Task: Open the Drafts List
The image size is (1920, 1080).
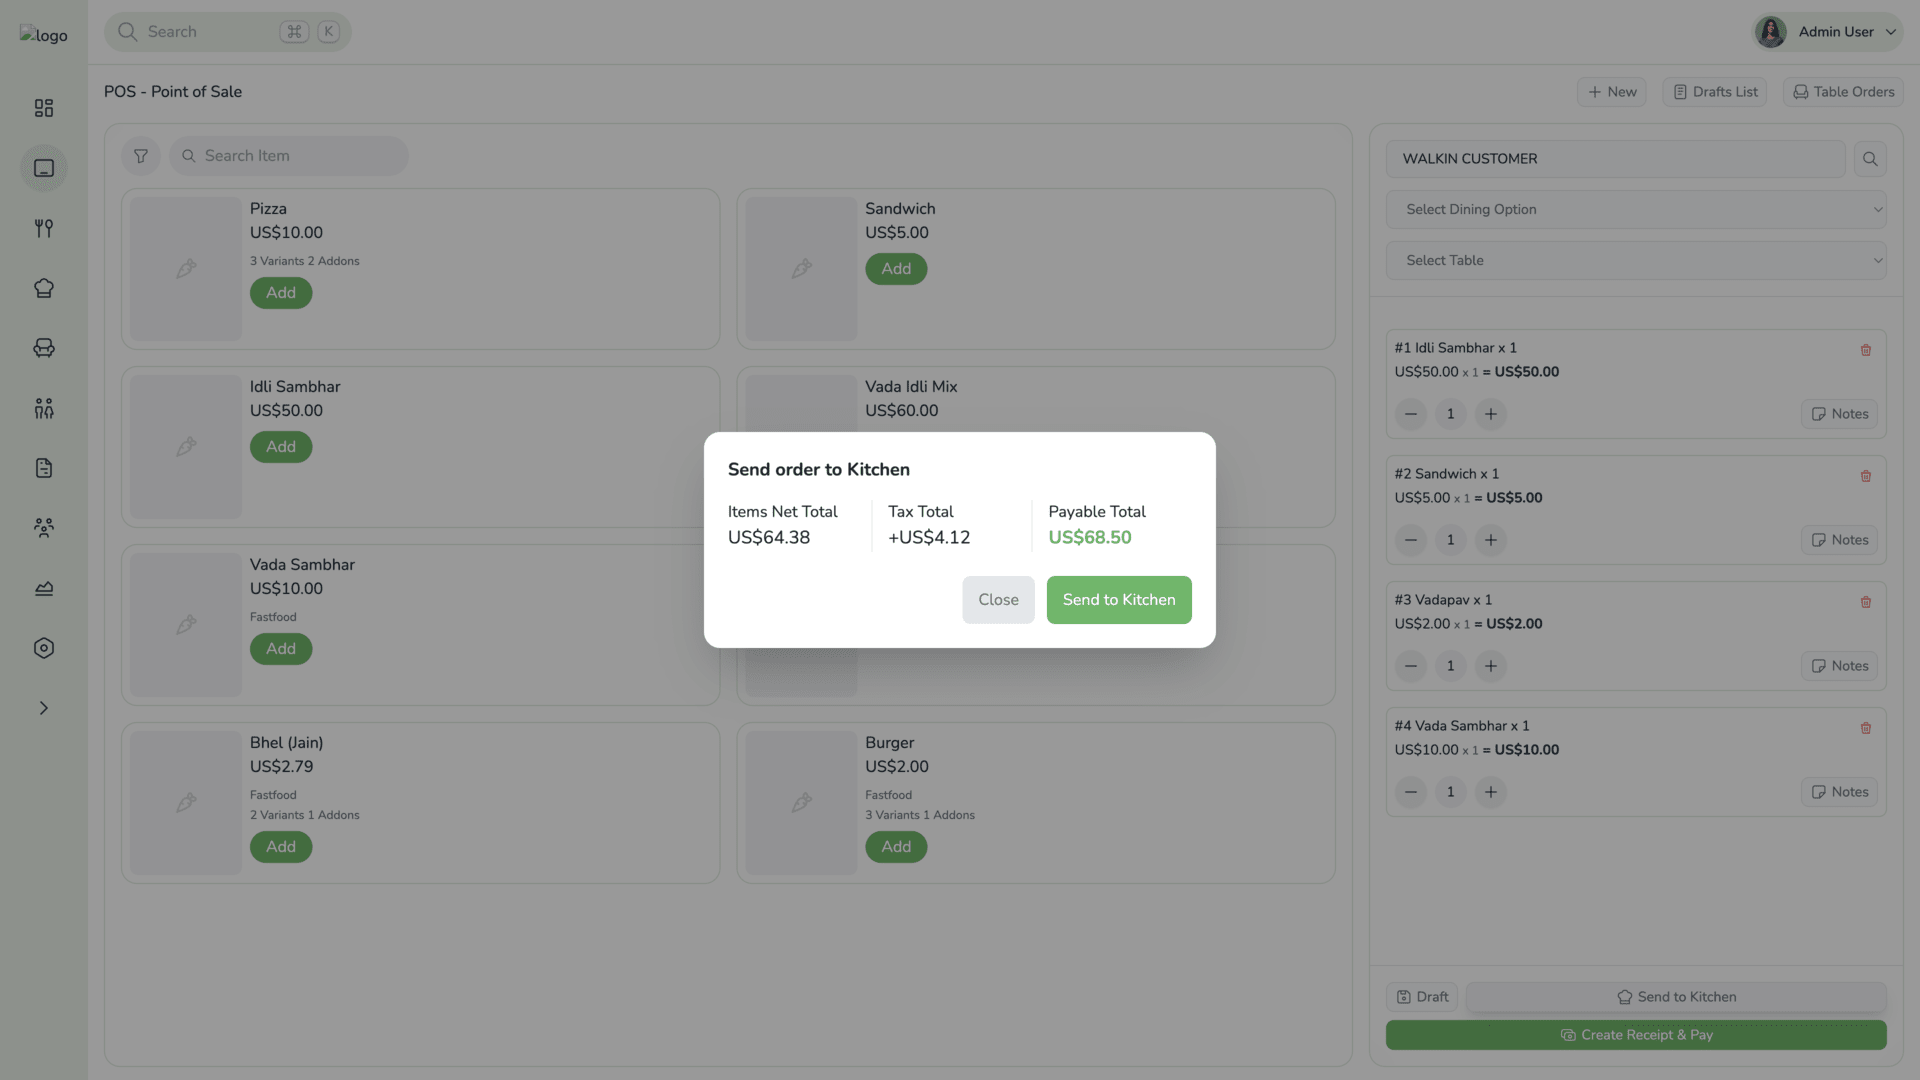Action: click(1713, 91)
